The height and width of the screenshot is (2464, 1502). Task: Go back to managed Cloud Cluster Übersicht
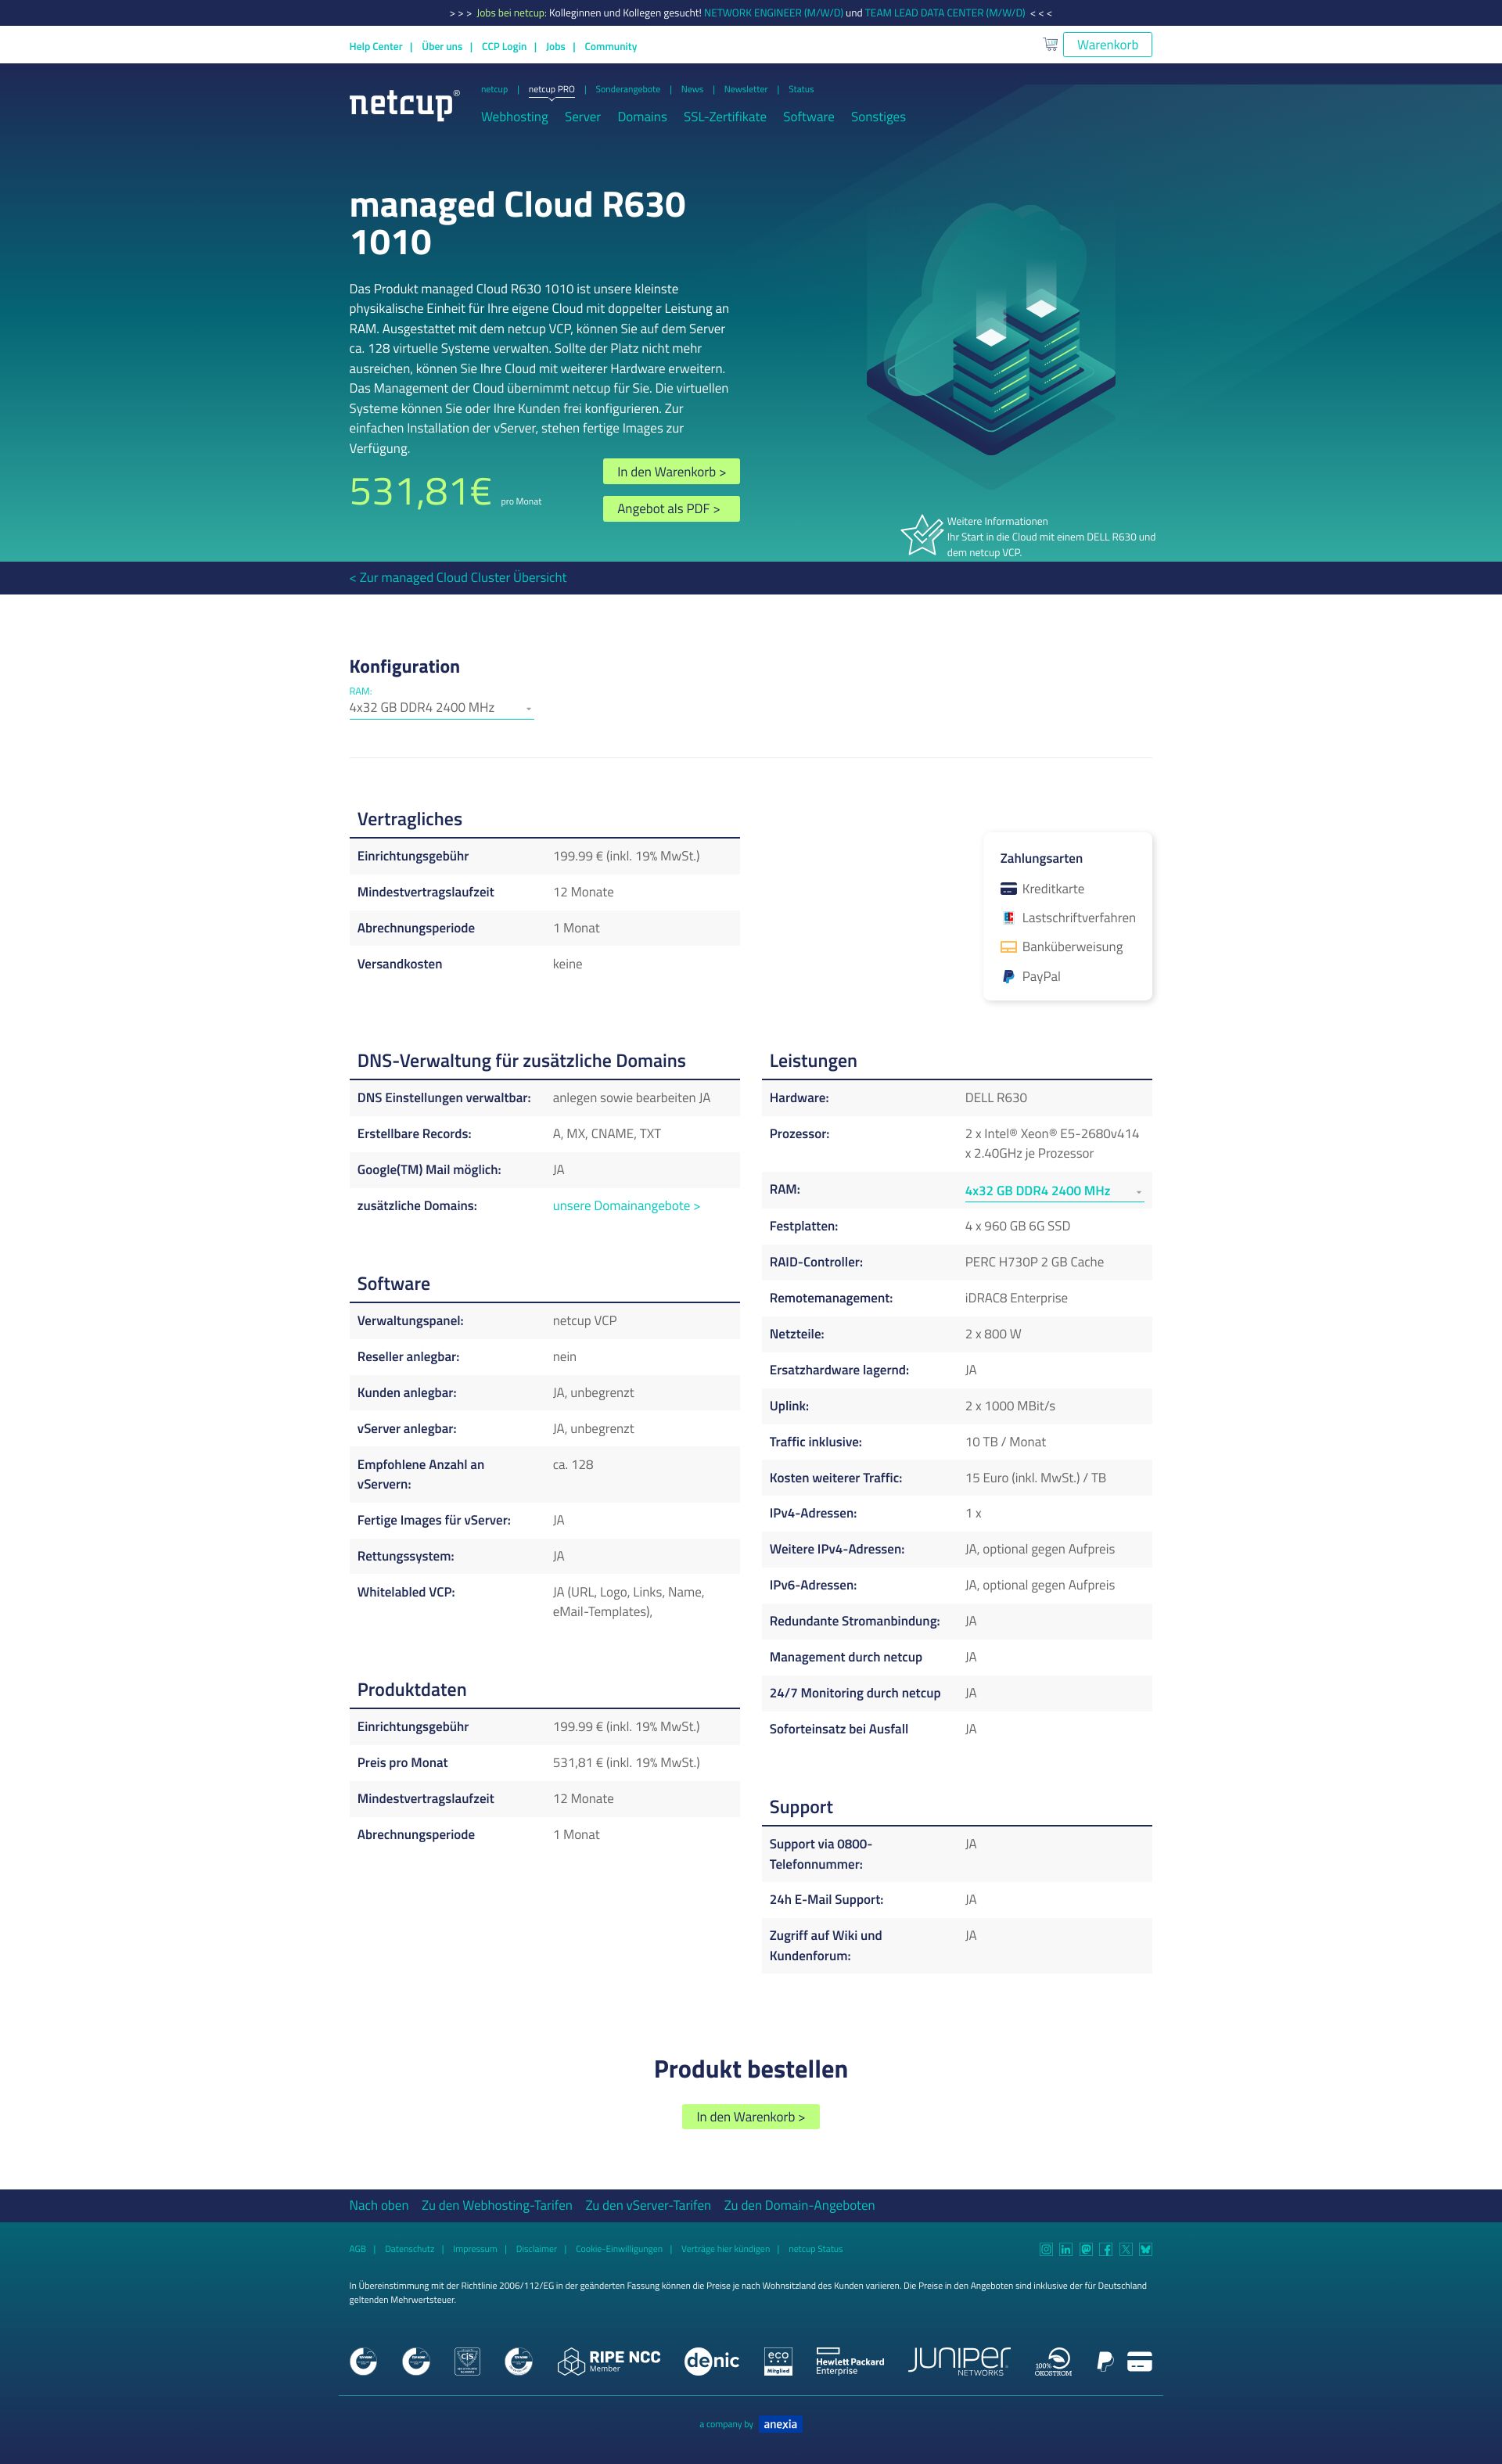[458, 578]
